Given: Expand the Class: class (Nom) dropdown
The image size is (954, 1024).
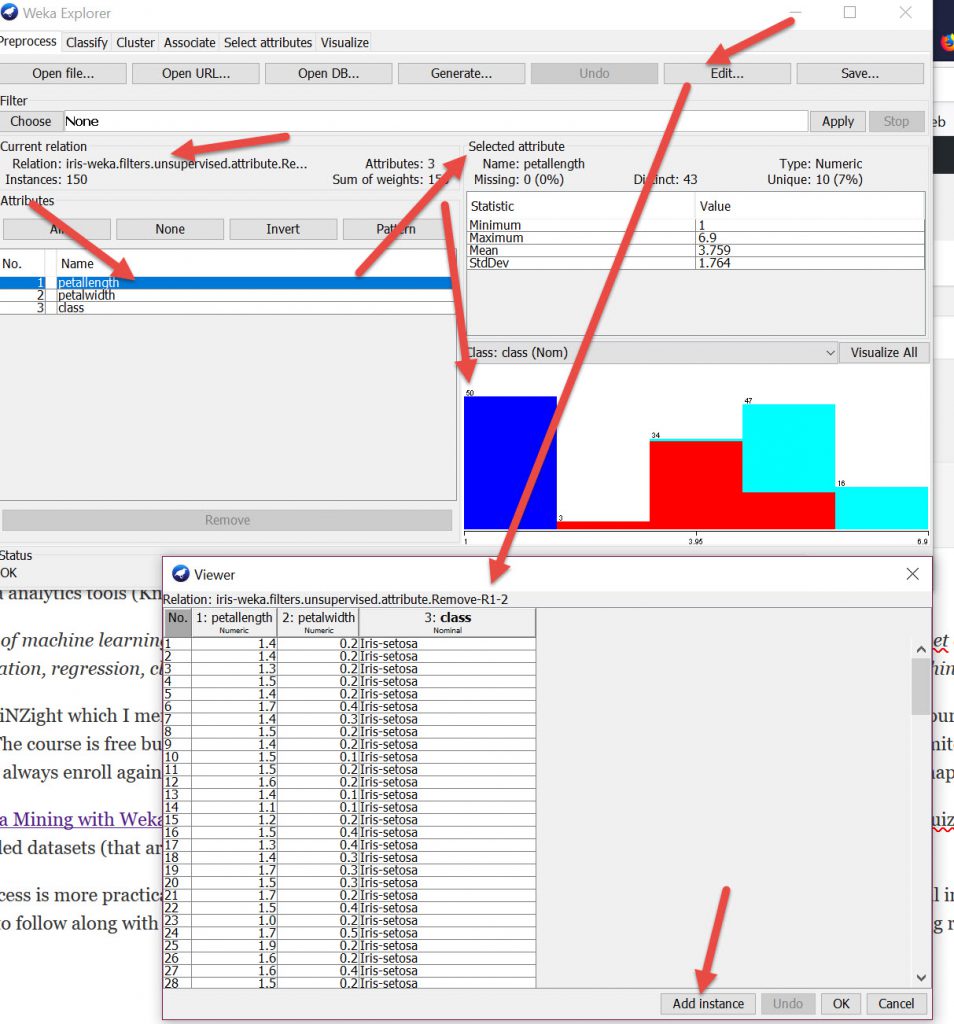Looking at the screenshot, I should (651, 352).
